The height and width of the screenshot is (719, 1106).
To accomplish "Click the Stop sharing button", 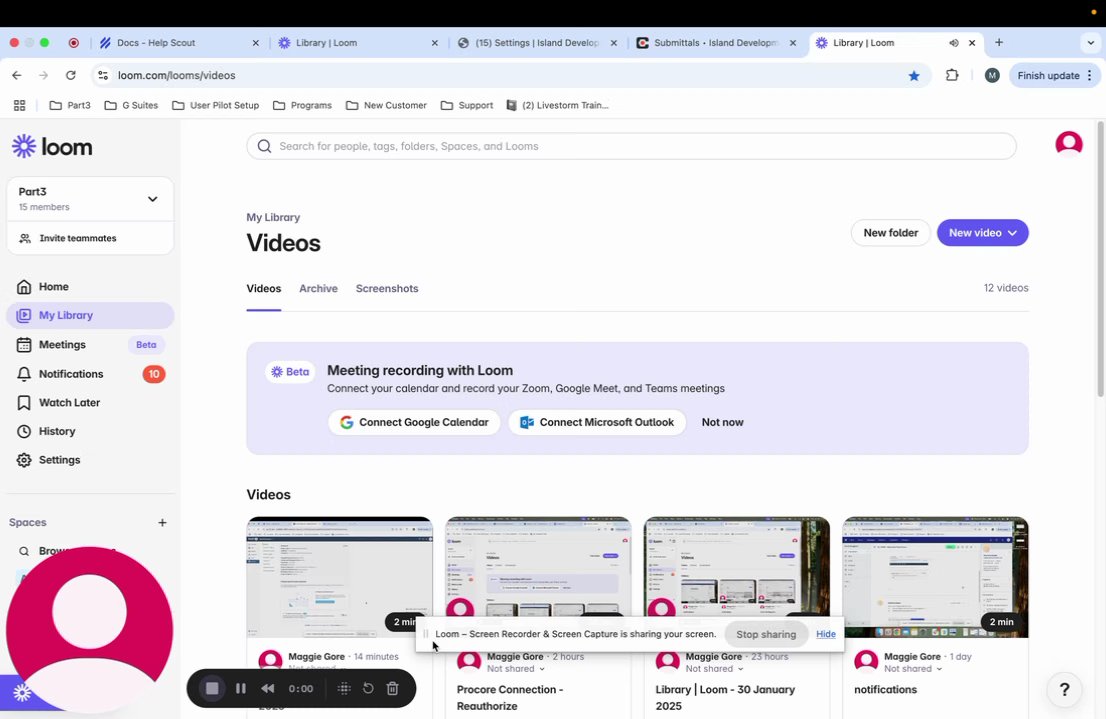I will tap(766, 634).
